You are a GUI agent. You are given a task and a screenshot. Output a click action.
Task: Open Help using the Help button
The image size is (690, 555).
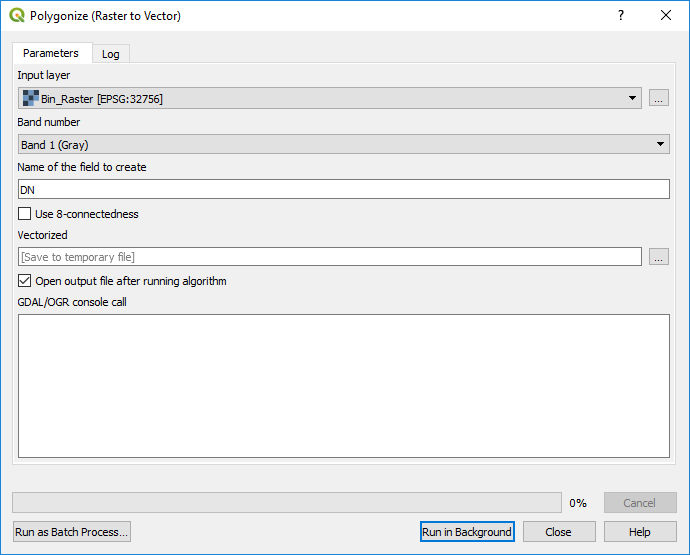640,532
